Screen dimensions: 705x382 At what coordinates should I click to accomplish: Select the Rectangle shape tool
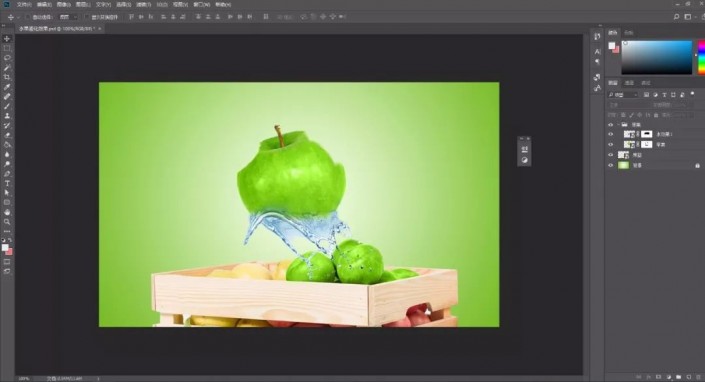7,202
